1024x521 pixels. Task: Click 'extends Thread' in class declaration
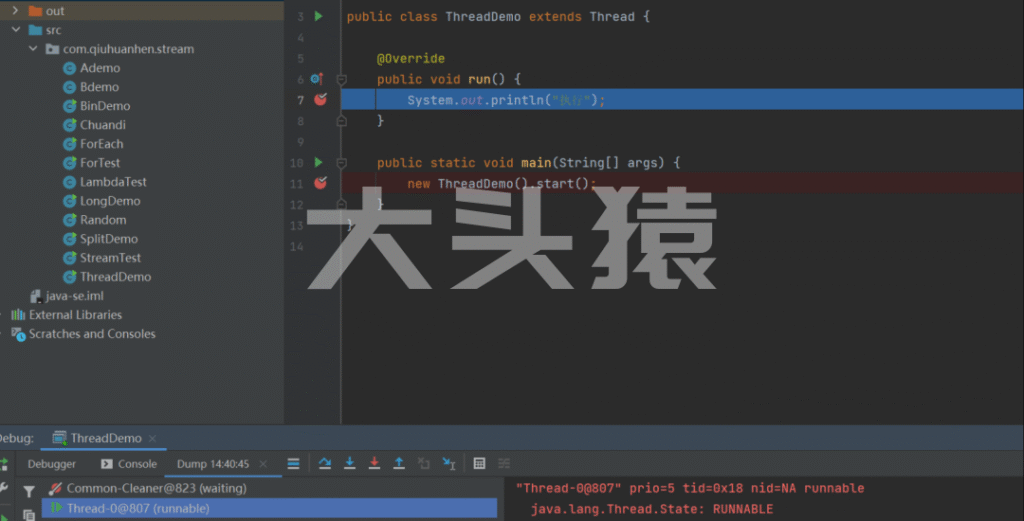coord(581,17)
